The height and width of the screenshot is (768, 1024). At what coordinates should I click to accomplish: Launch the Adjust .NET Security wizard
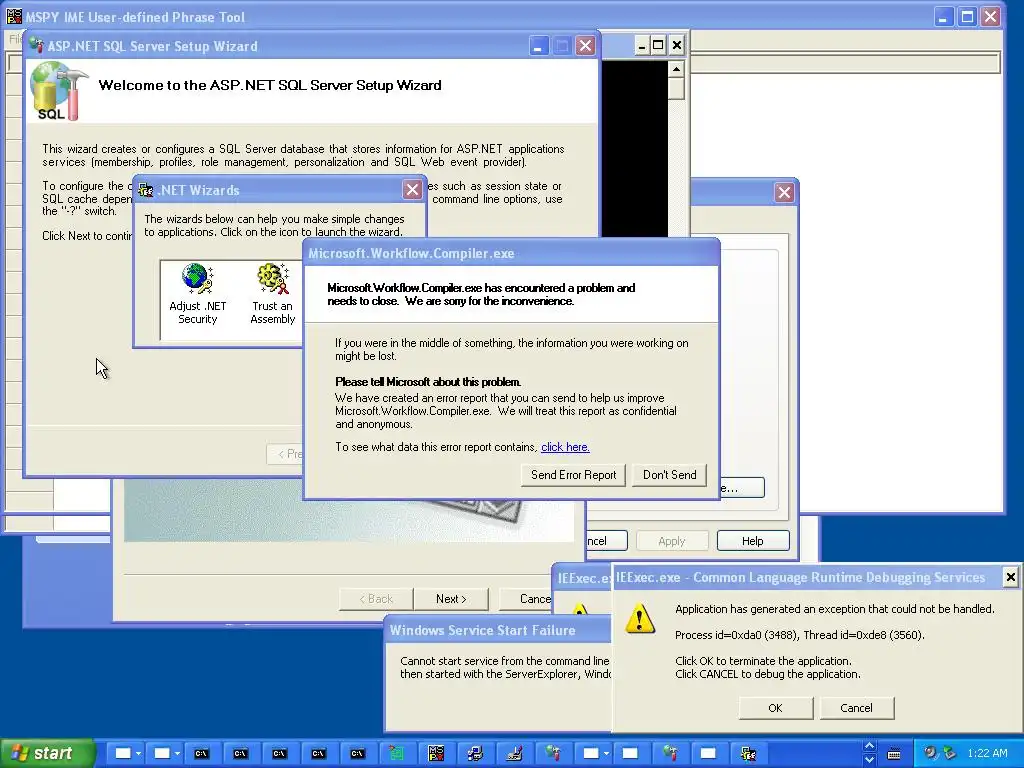(197, 293)
